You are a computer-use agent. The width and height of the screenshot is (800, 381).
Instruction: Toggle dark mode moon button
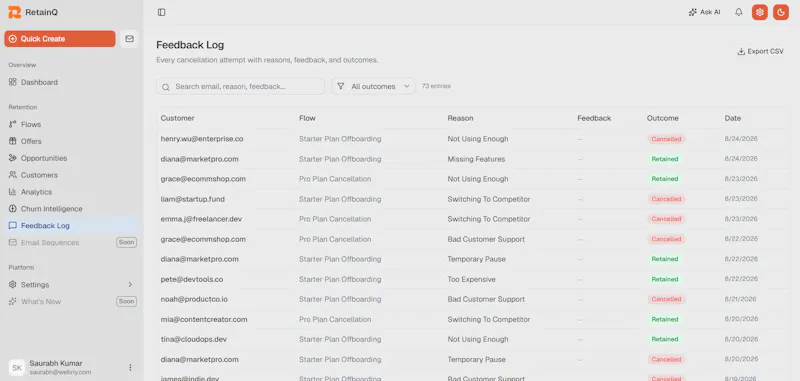781,12
